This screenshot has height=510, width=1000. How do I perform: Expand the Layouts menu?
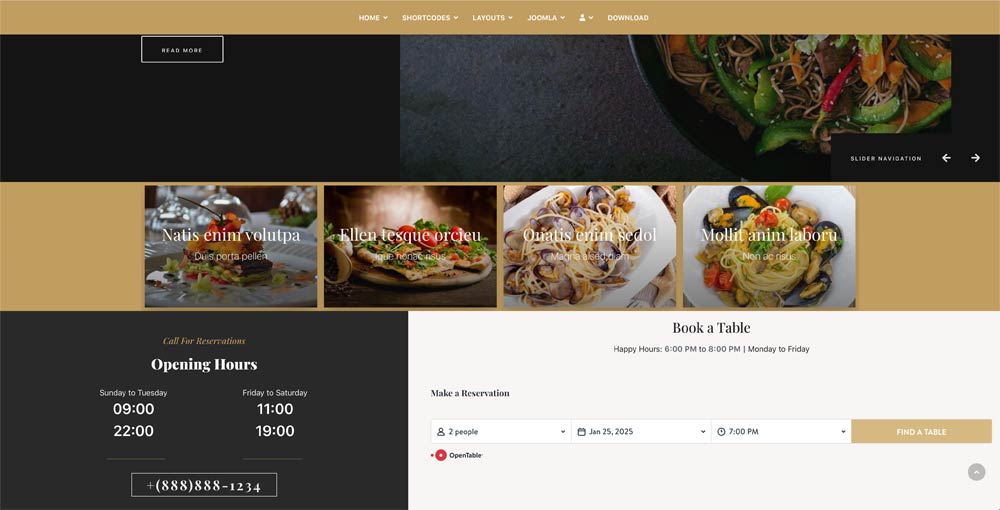(492, 18)
